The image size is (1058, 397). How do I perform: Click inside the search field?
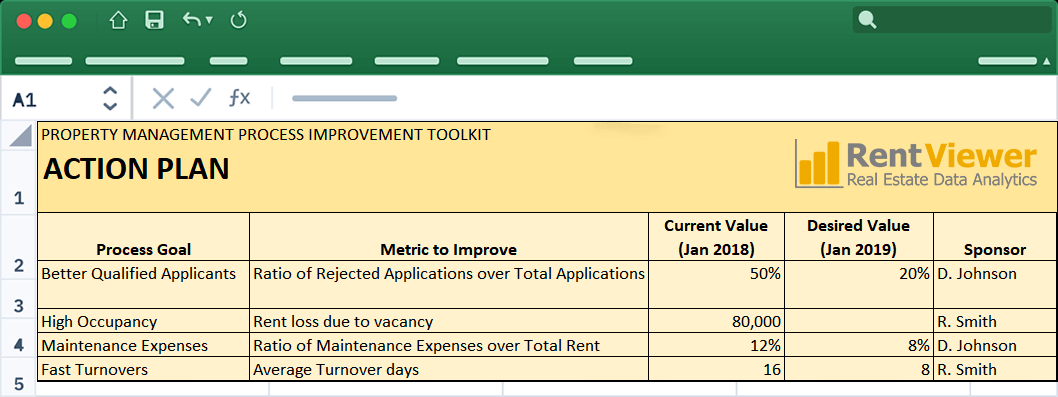pyautogui.click(x=952, y=20)
